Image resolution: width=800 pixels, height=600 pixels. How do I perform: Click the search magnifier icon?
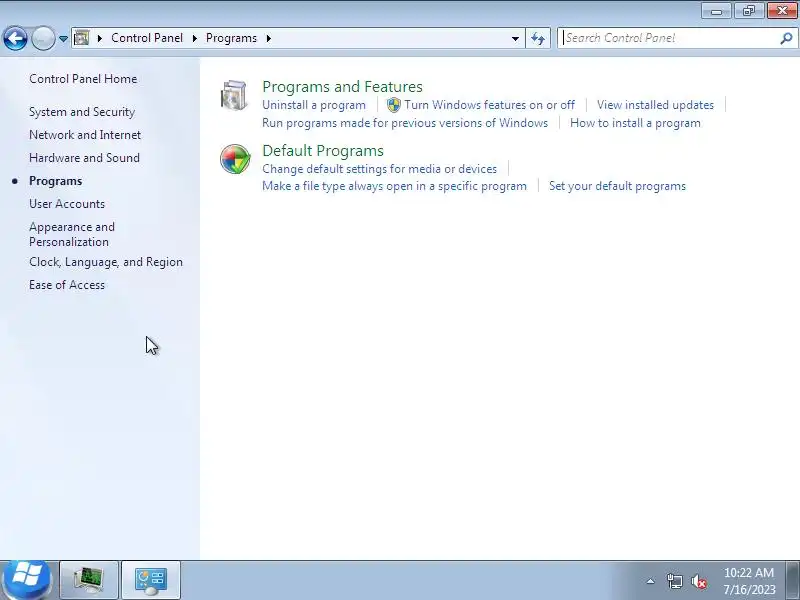point(786,38)
